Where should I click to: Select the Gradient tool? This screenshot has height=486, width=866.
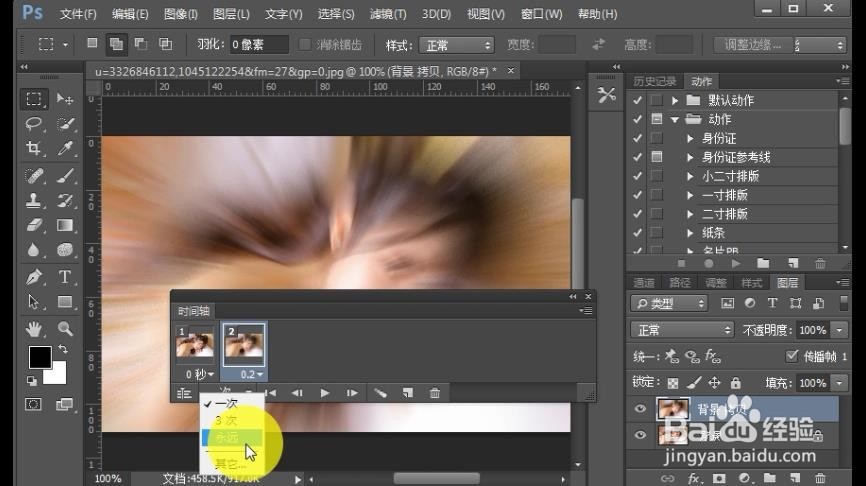[x=65, y=225]
